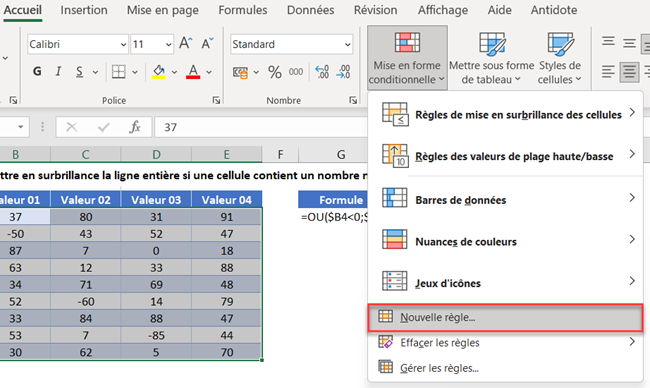Add a decimal place
The width and height of the screenshot is (650, 388).
click(x=322, y=72)
